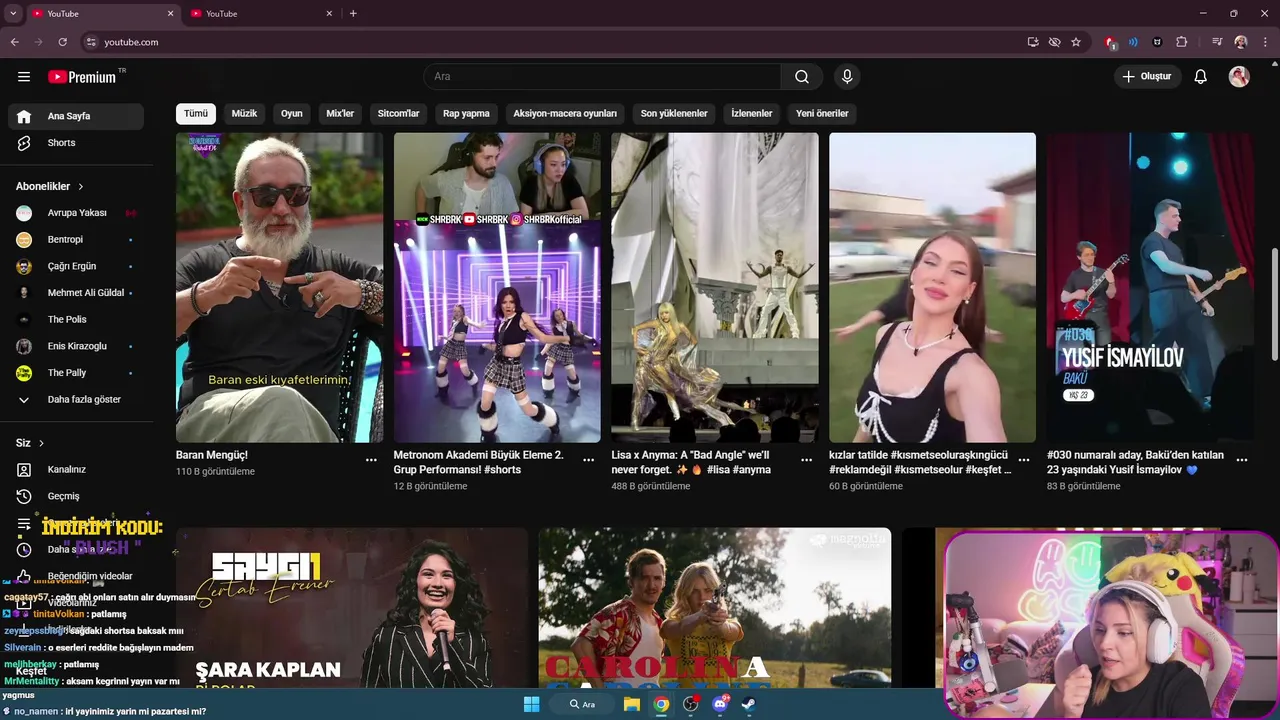Select the Aksiyon-macera oyunları chip
The height and width of the screenshot is (720, 1280).
click(565, 113)
